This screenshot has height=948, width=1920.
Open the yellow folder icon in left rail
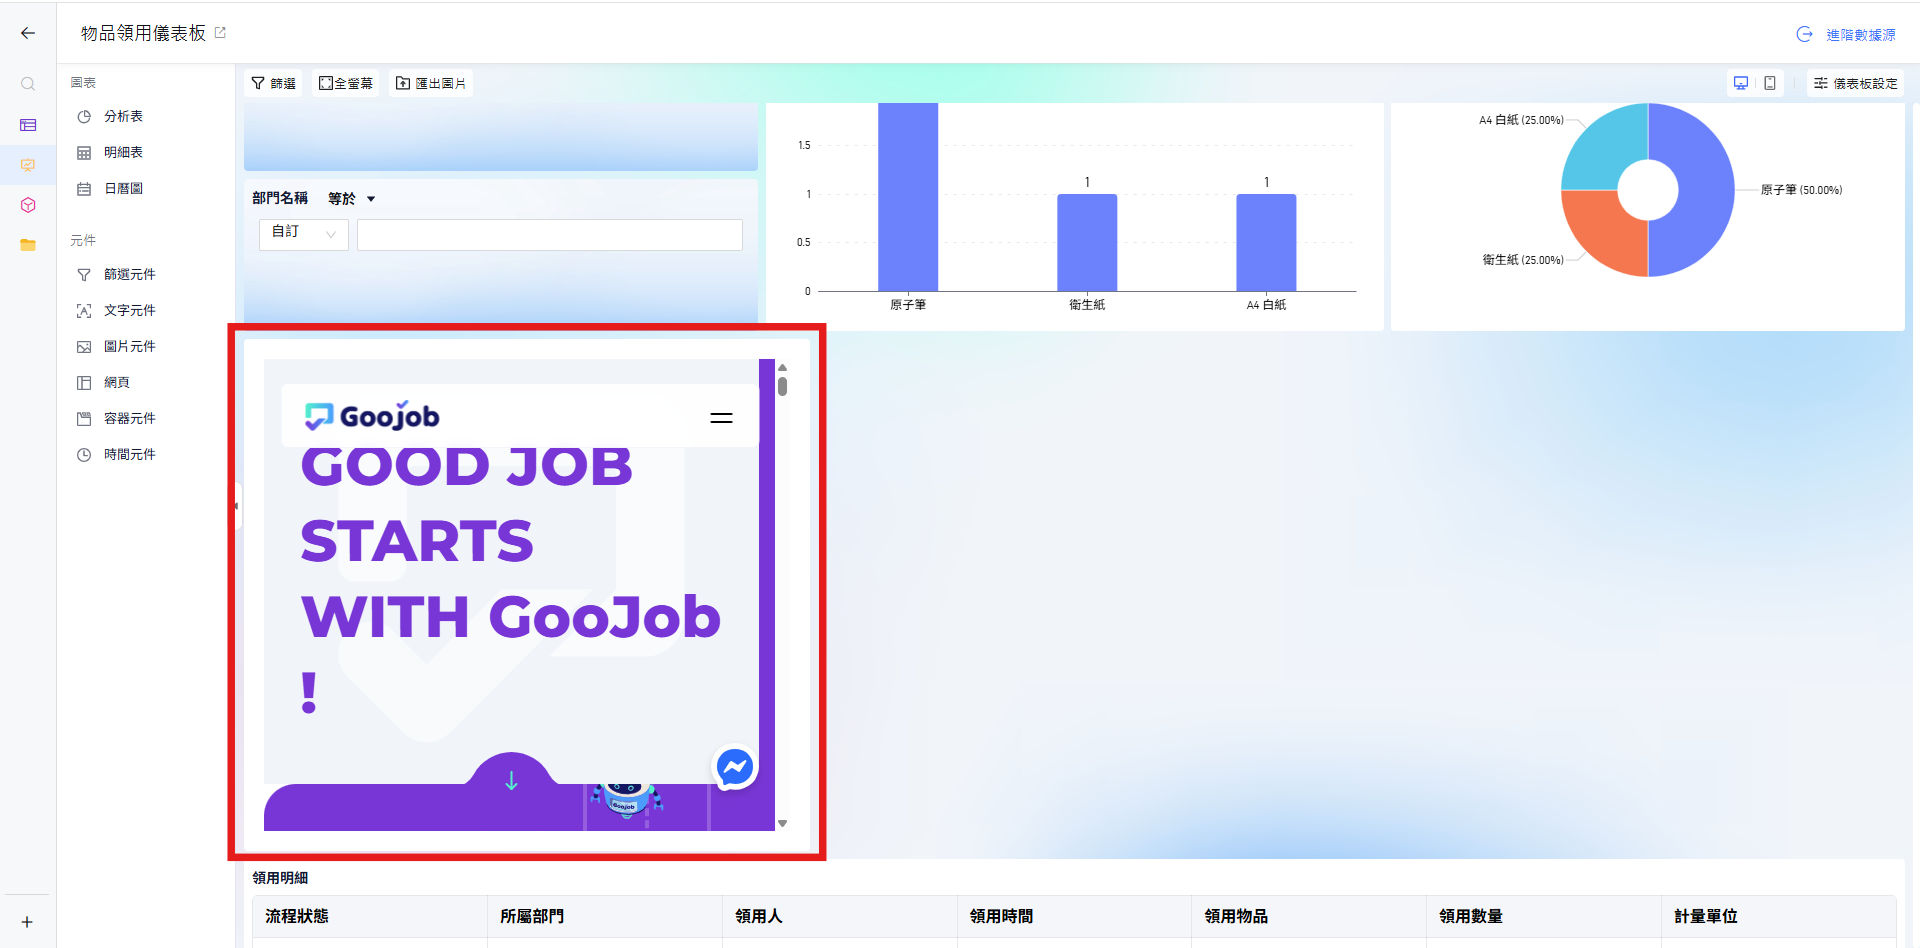(28, 245)
